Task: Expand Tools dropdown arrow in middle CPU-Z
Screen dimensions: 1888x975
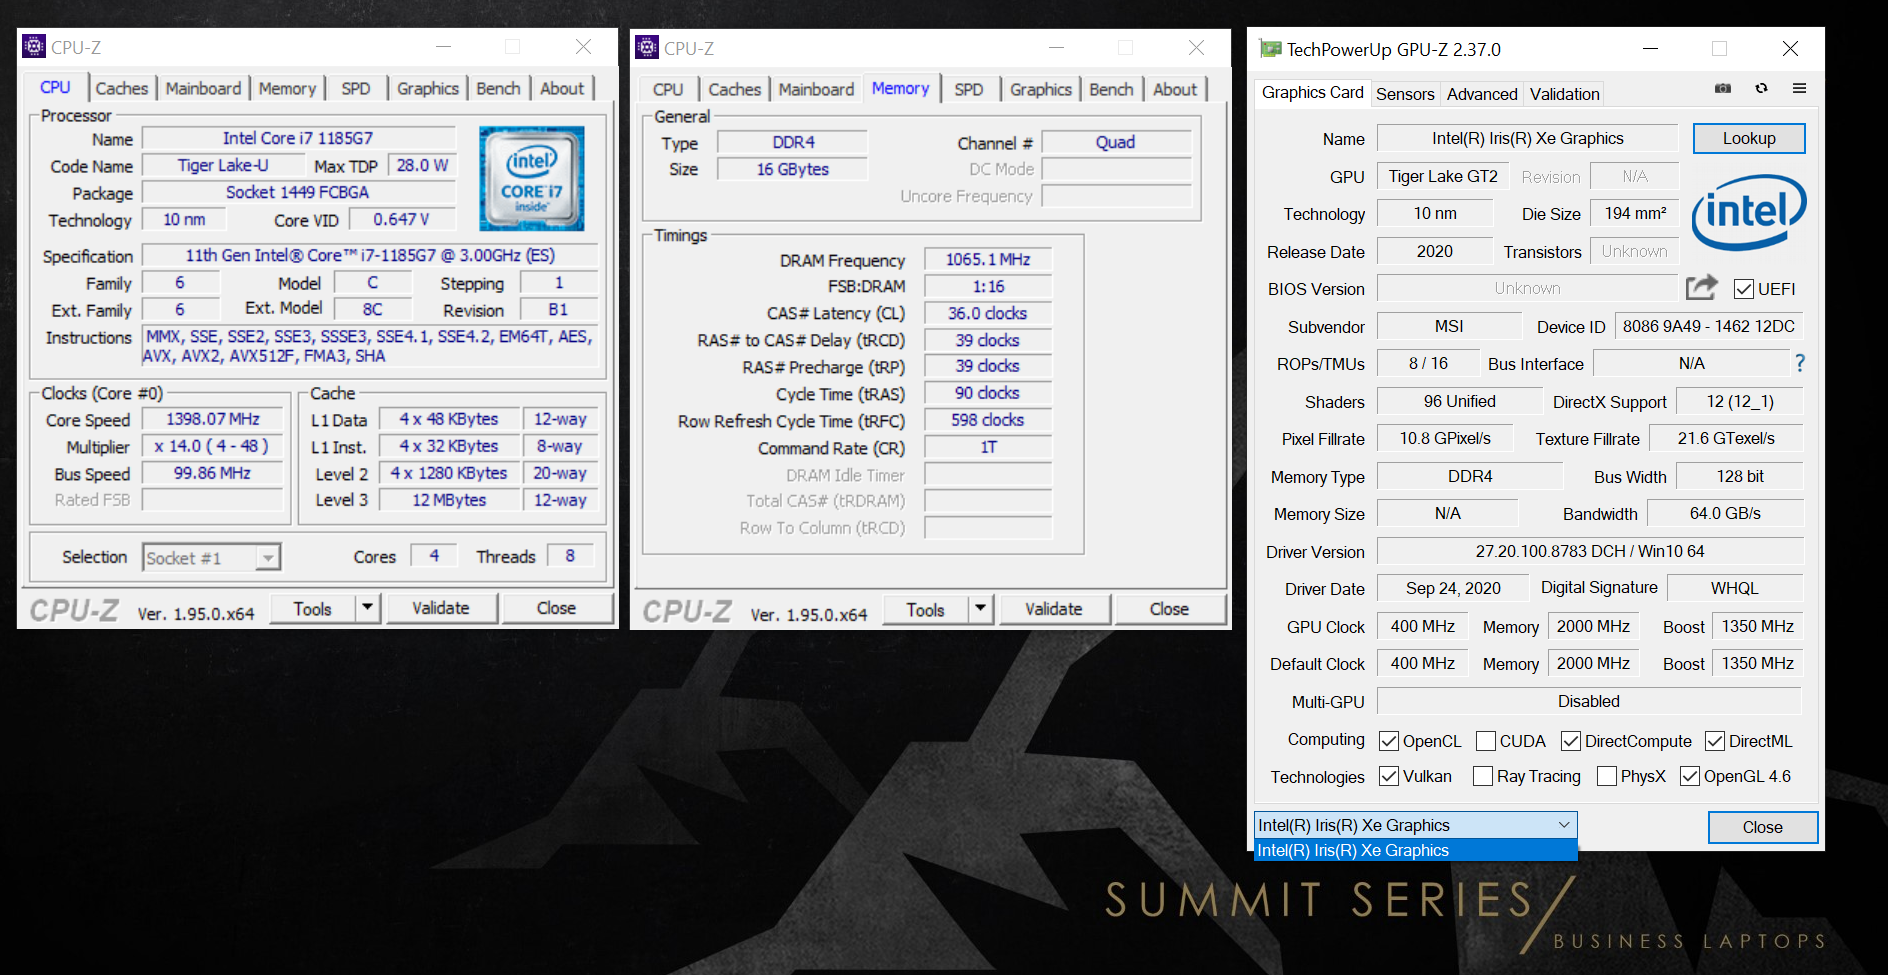Action: [x=981, y=608]
